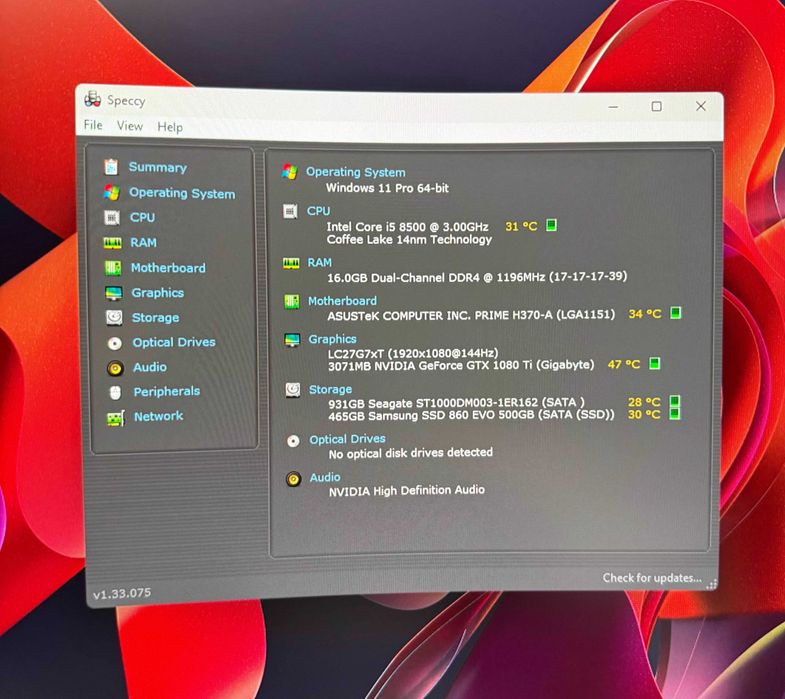Click the Optical Drives icon in summary panel
The image size is (785, 699).
click(293, 441)
